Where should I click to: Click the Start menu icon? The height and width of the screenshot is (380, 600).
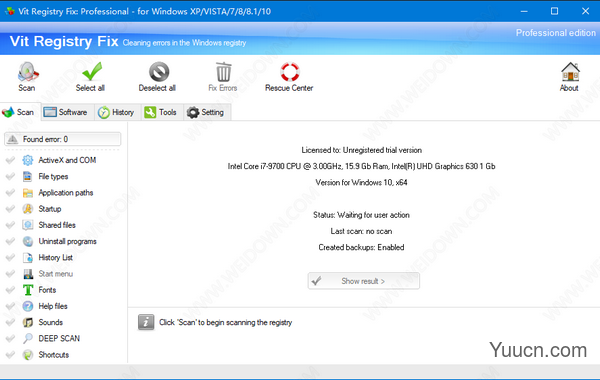28,274
